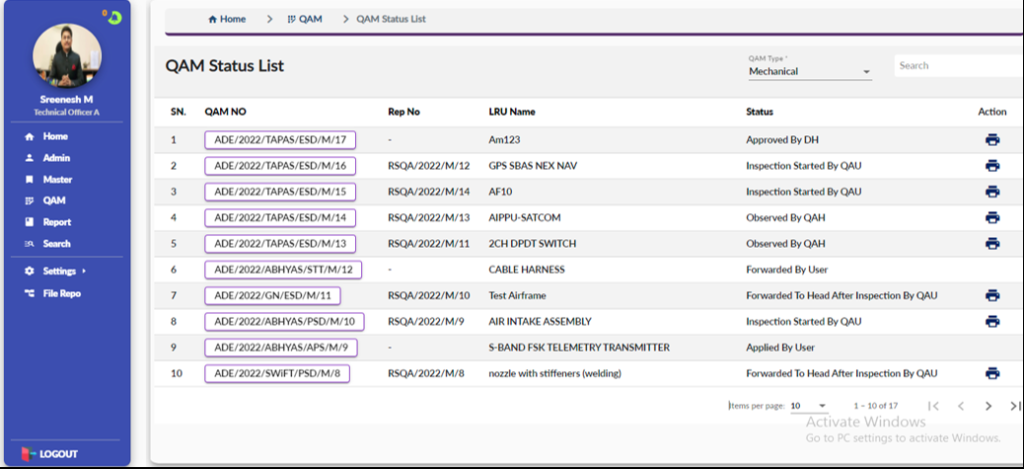Open QAM number ADE/2022/TAPAS/ESD/M/17
Image resolution: width=1024 pixels, height=469 pixels.
280,140
